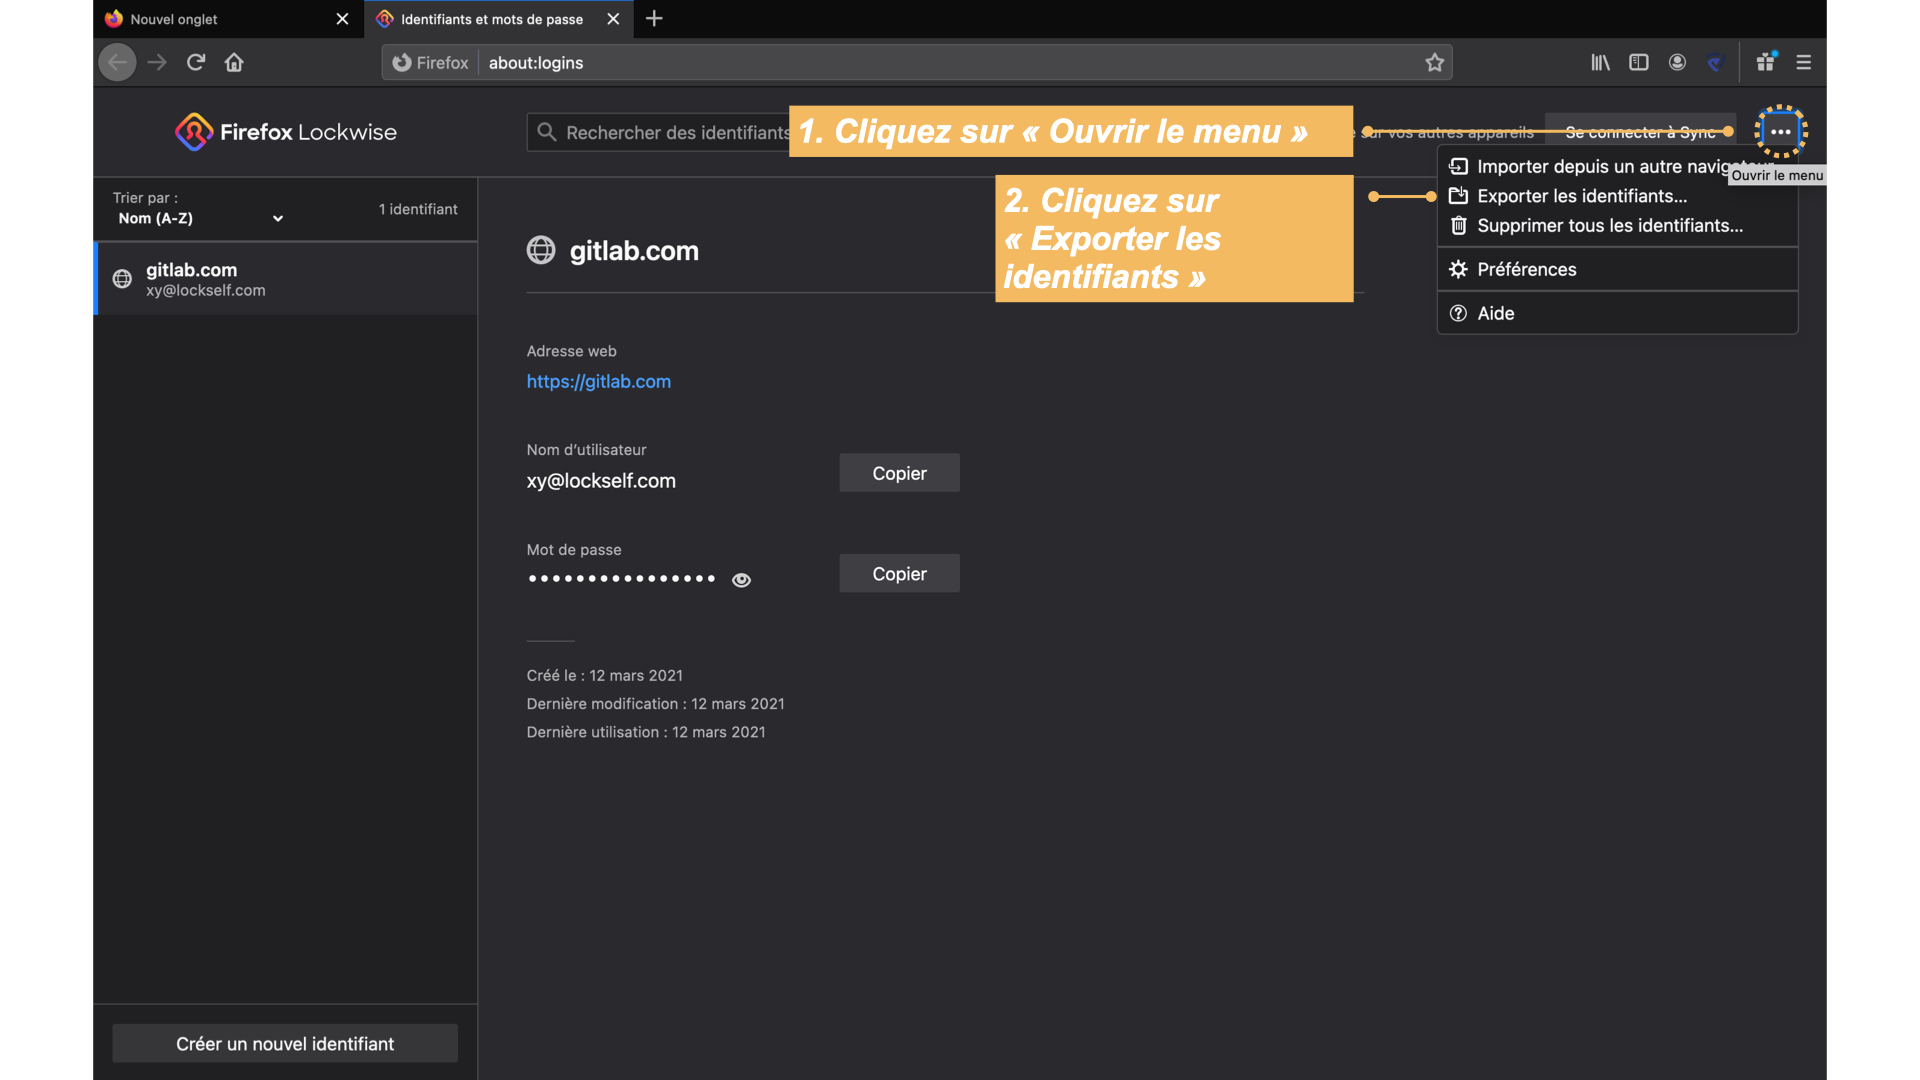
Task: Click 'Dernière modification : 12 mars 2021' text
Action: click(x=656, y=704)
